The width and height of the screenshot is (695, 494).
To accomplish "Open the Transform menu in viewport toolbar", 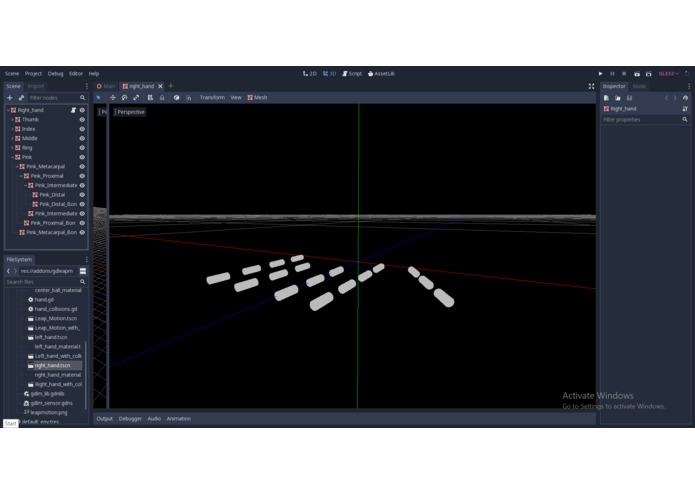I will click(212, 97).
